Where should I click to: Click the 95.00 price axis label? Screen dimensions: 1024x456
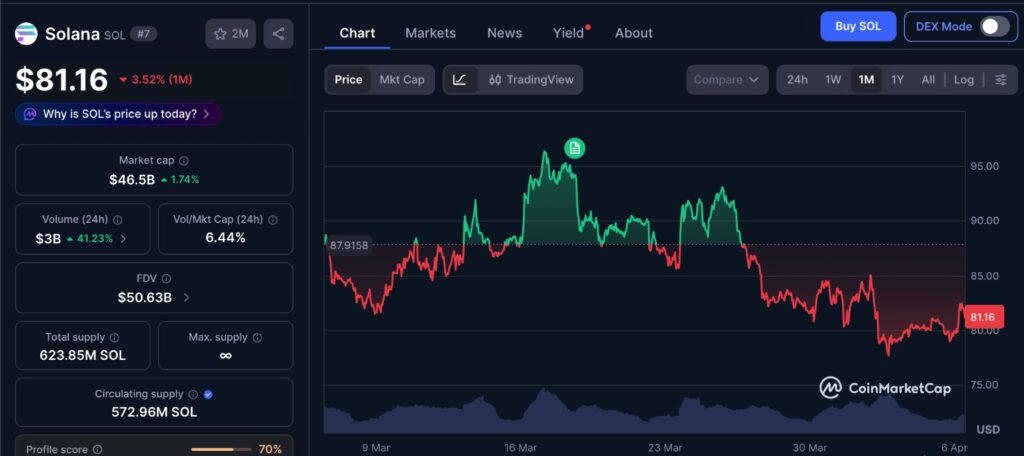click(x=985, y=167)
